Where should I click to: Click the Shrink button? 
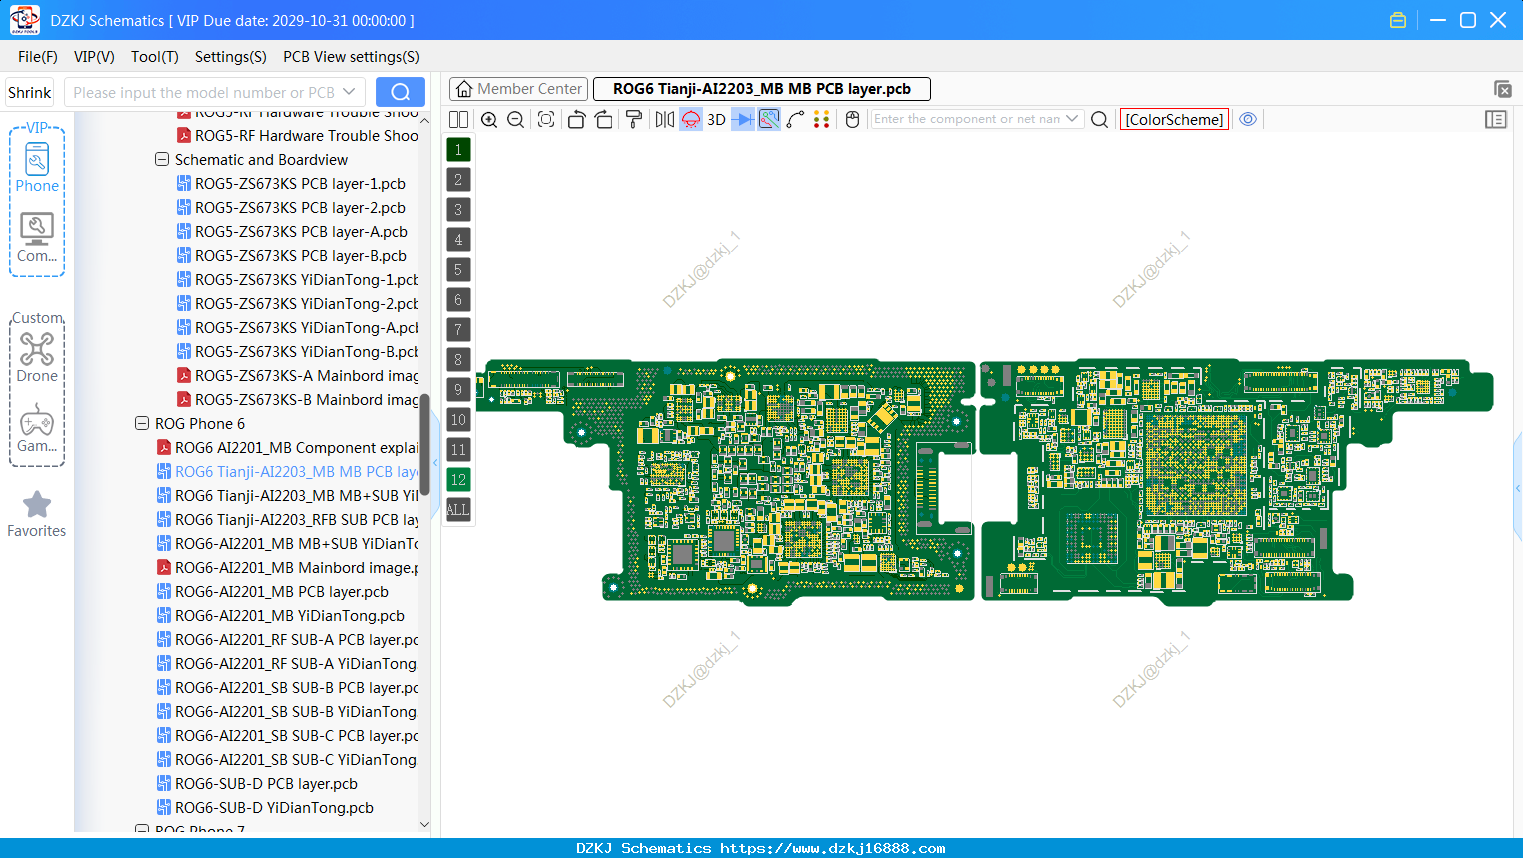(x=30, y=92)
